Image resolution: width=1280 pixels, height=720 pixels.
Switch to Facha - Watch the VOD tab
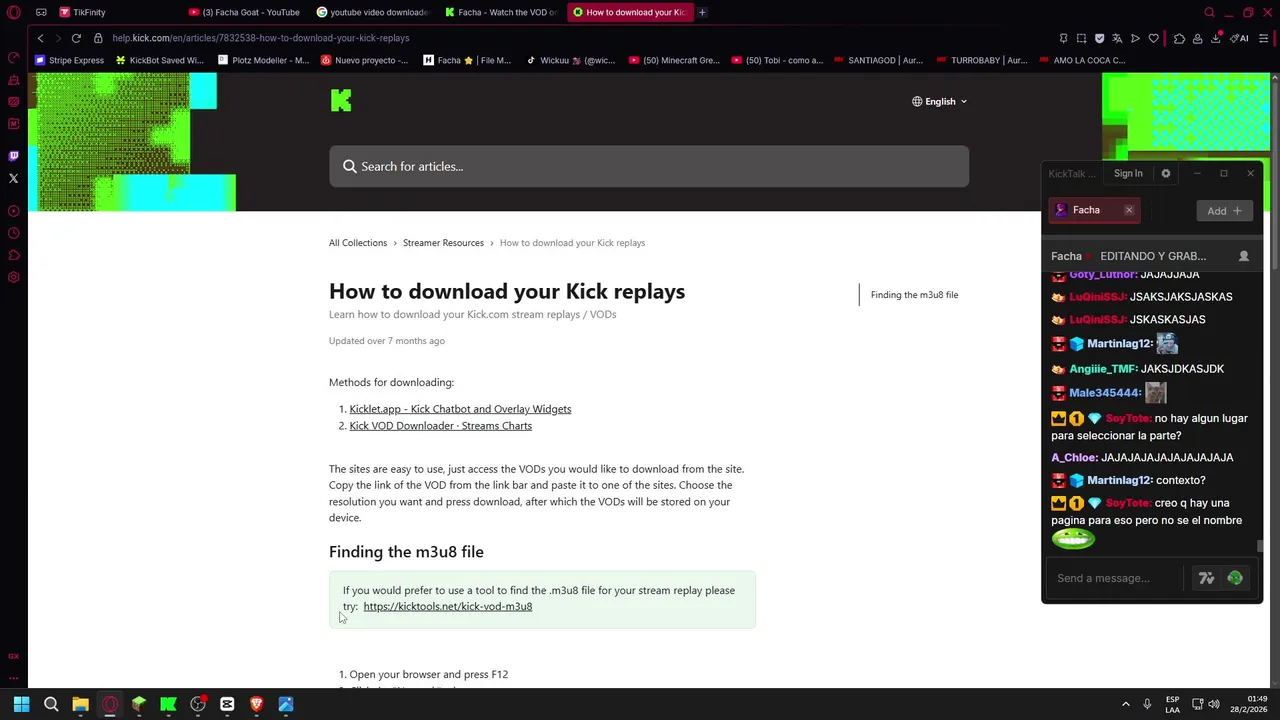pos(501,12)
